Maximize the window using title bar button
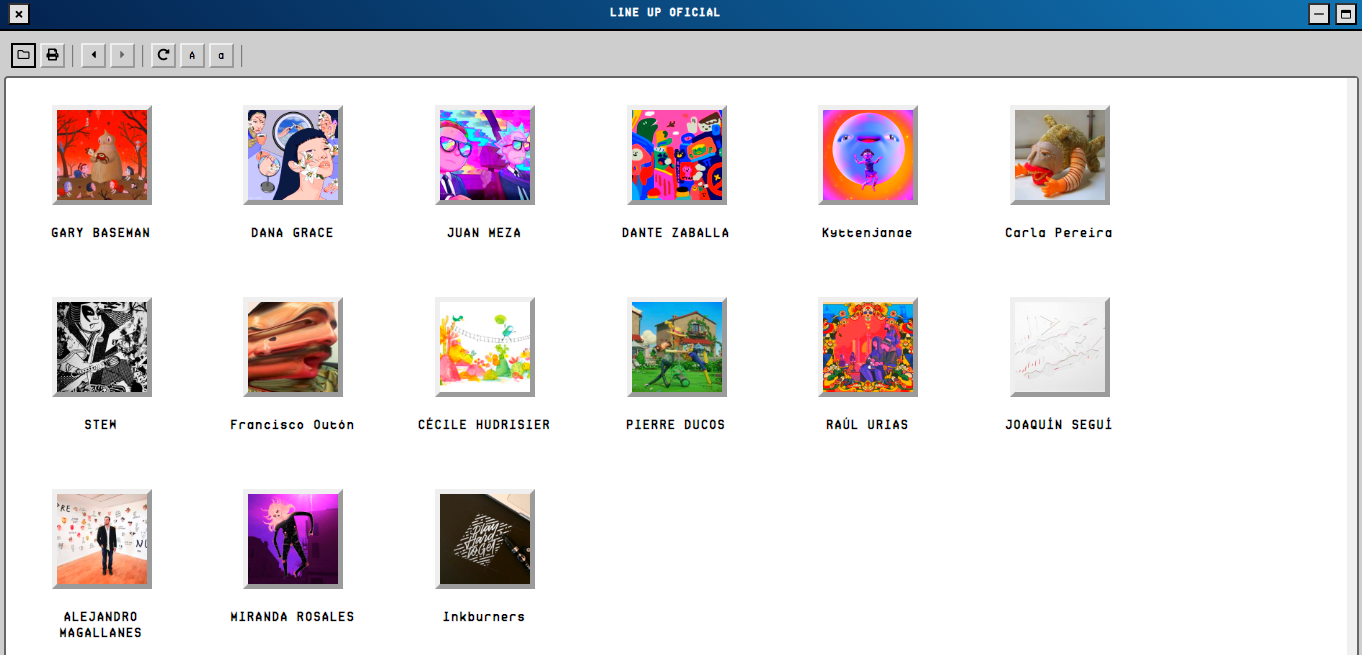Image resolution: width=1362 pixels, height=655 pixels. (x=1345, y=14)
